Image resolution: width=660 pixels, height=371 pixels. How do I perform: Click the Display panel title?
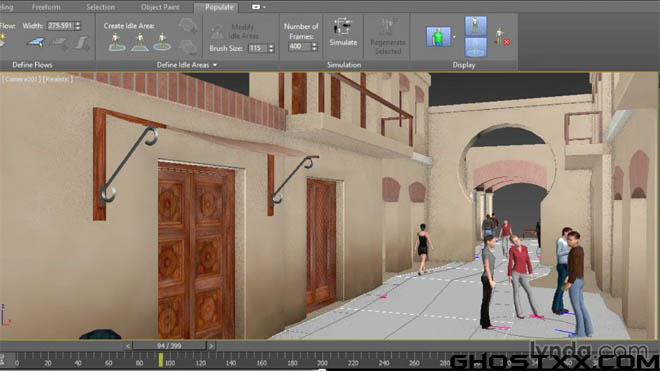[464, 65]
